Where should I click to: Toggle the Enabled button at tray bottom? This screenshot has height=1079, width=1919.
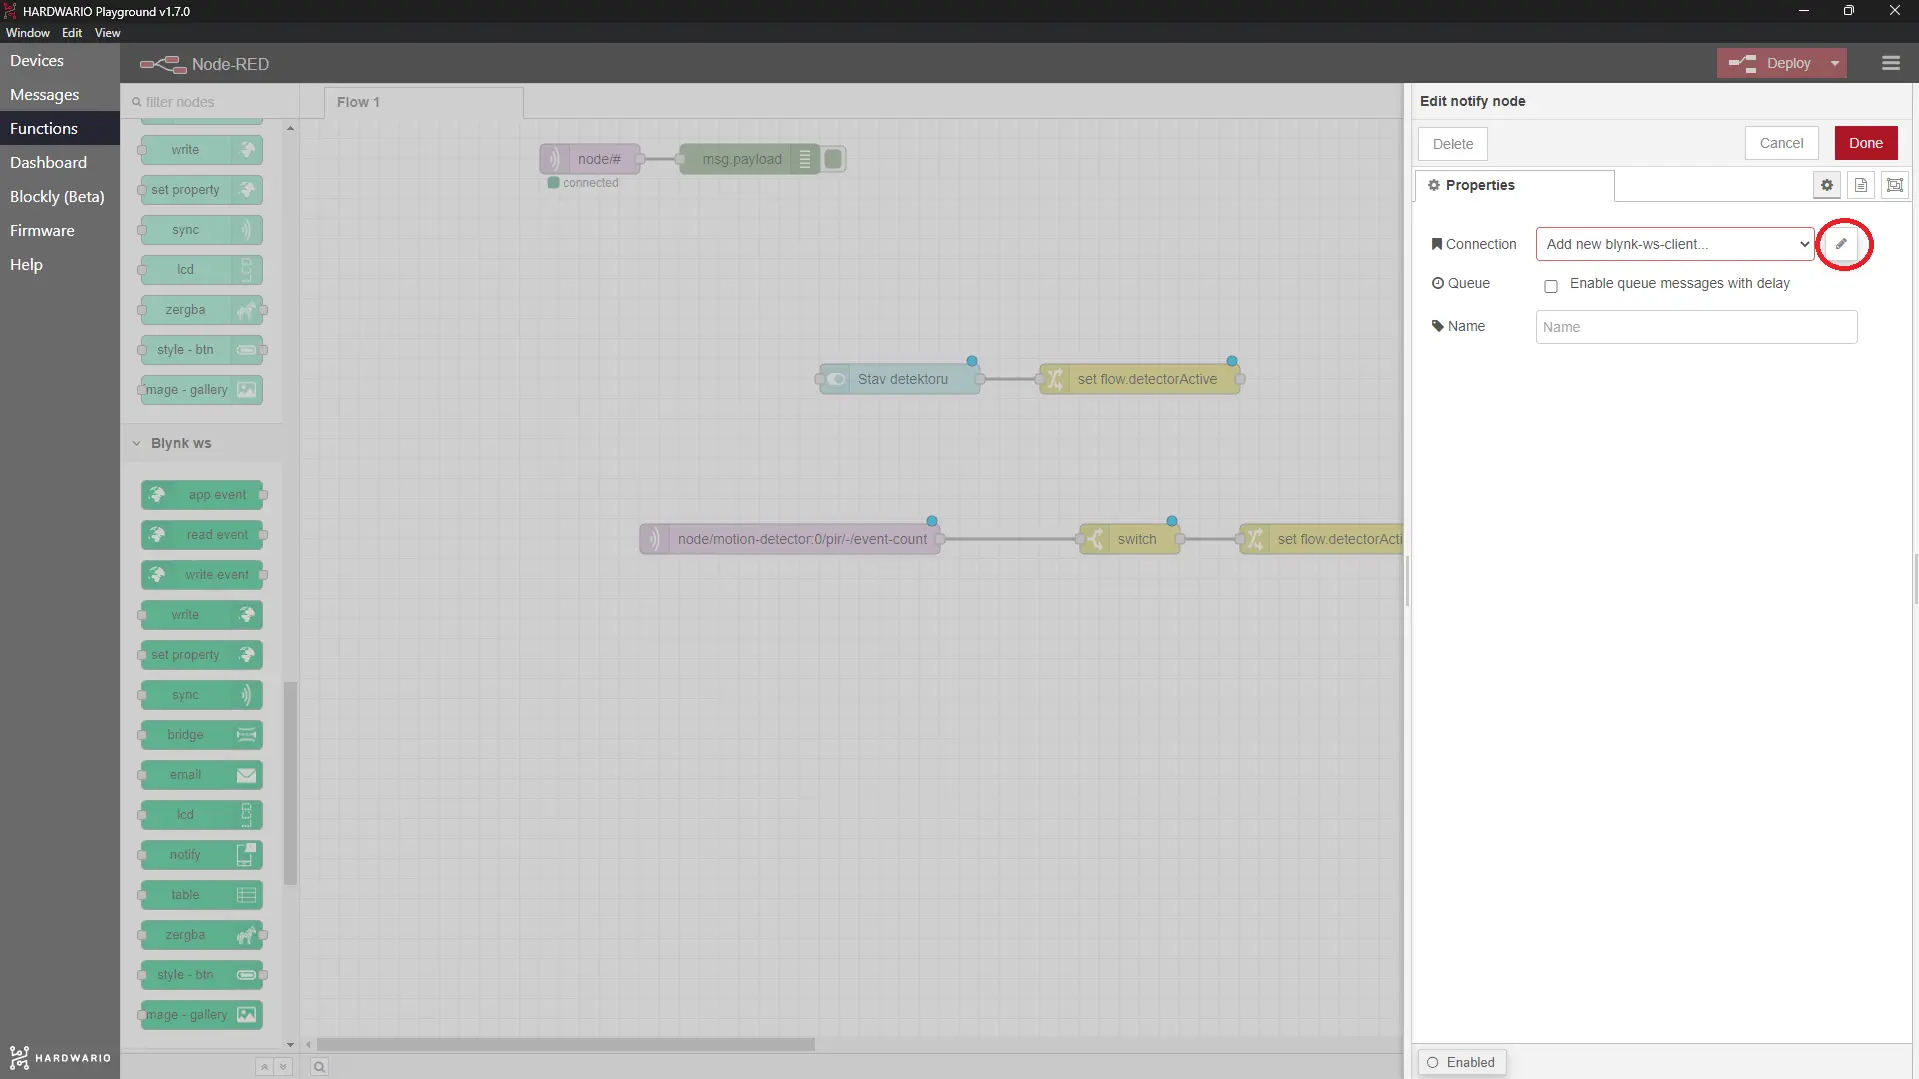click(x=1462, y=1062)
